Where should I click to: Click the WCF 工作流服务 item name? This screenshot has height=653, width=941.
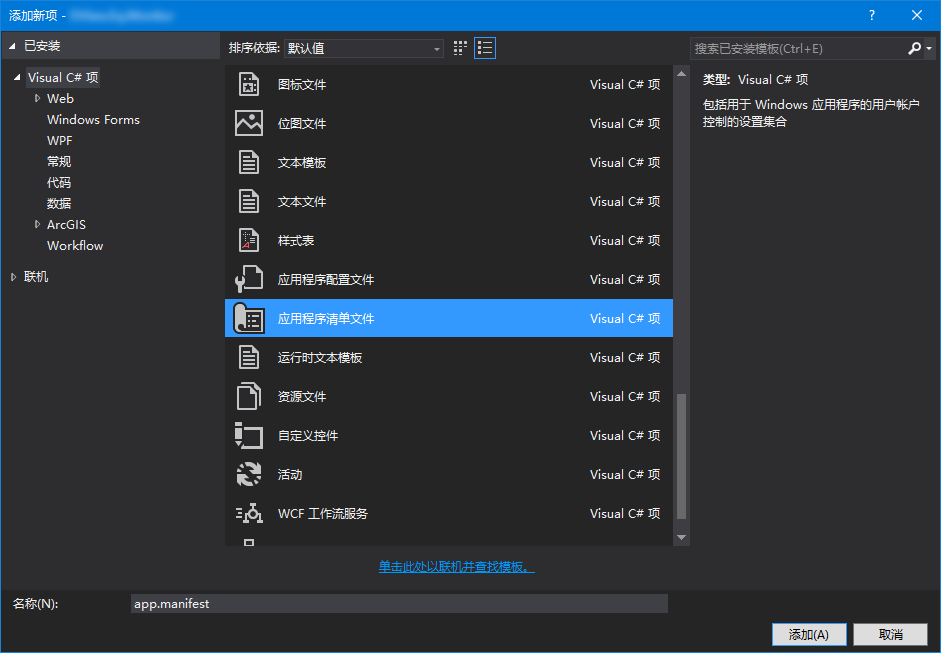click(323, 514)
